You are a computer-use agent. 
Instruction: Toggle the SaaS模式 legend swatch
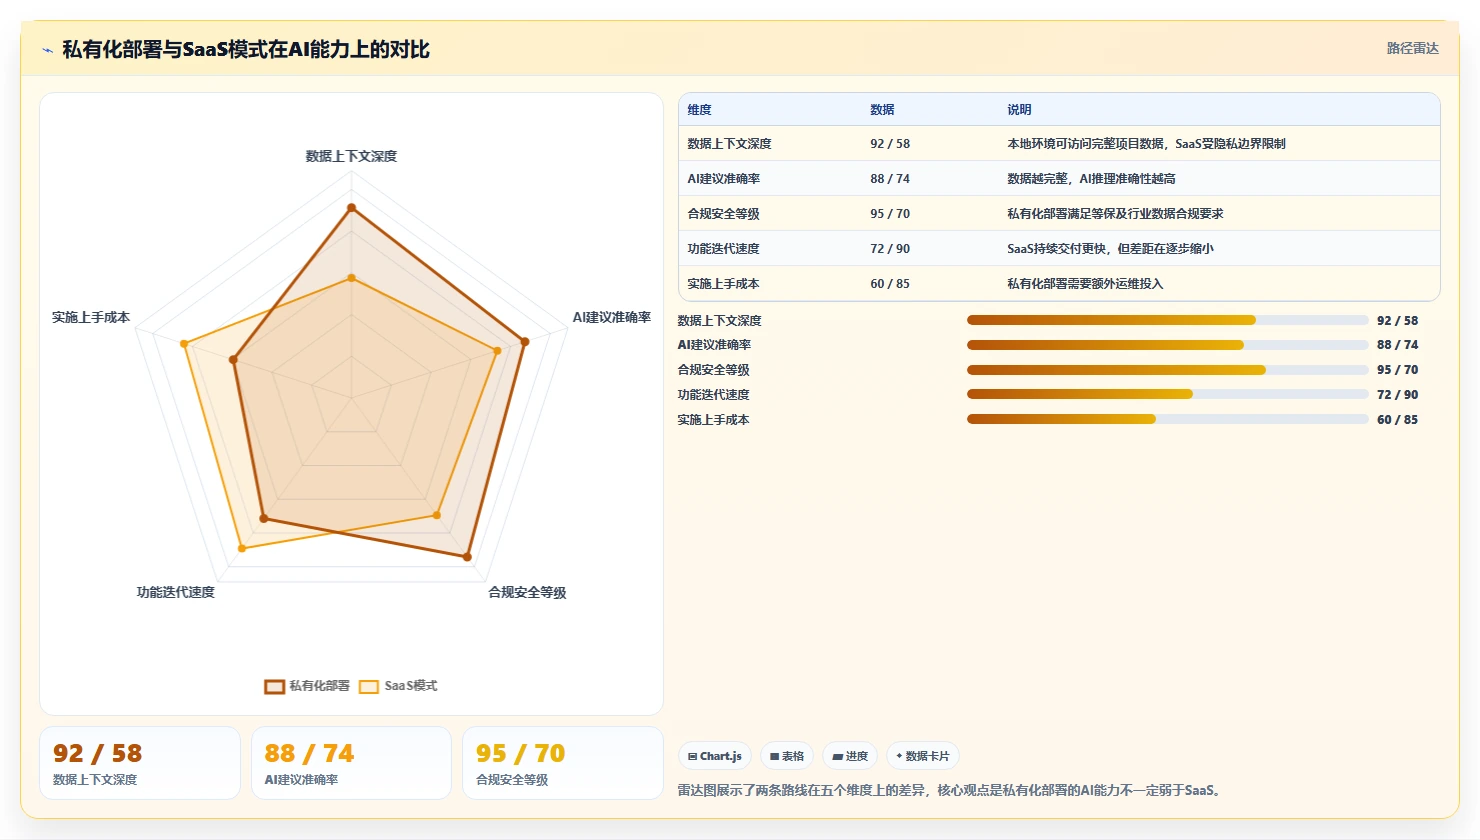pyautogui.click(x=369, y=686)
